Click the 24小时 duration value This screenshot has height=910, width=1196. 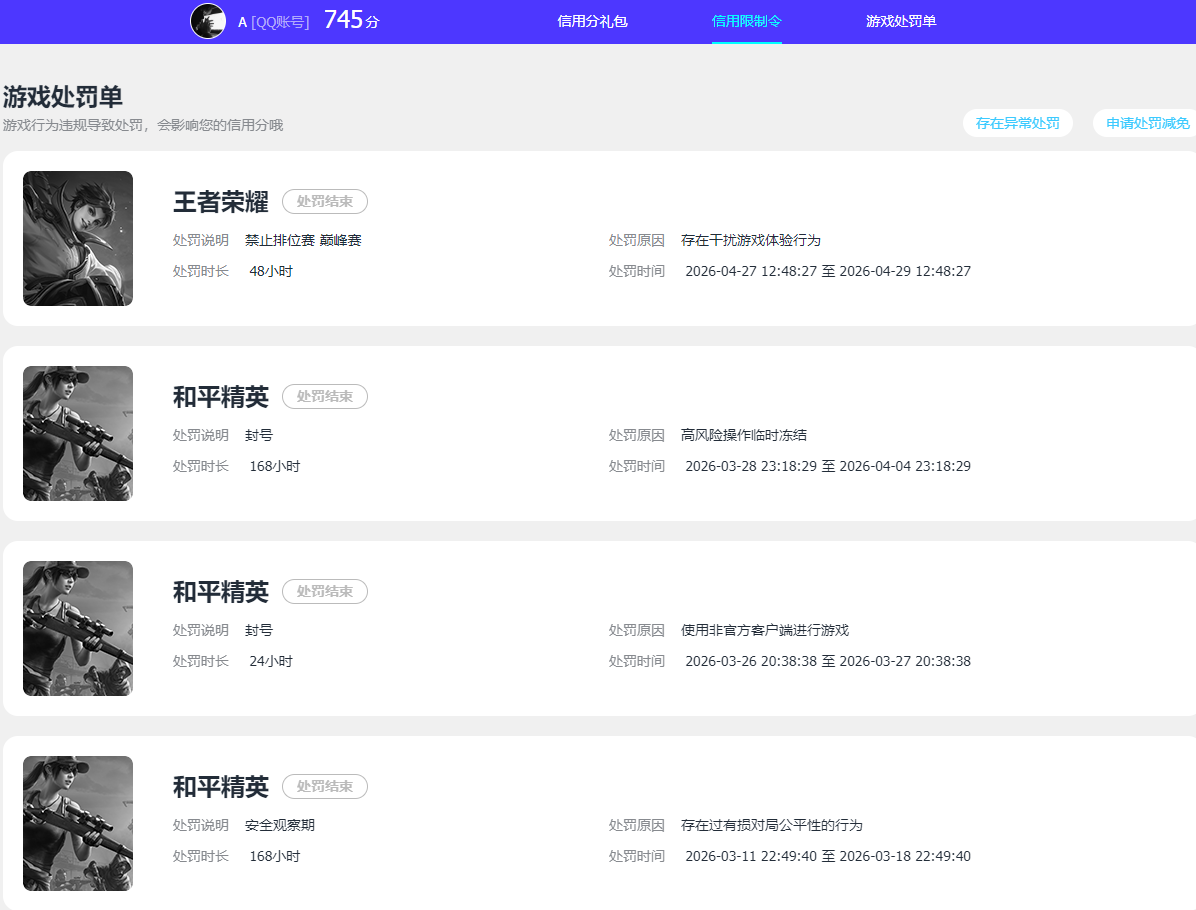pos(271,661)
